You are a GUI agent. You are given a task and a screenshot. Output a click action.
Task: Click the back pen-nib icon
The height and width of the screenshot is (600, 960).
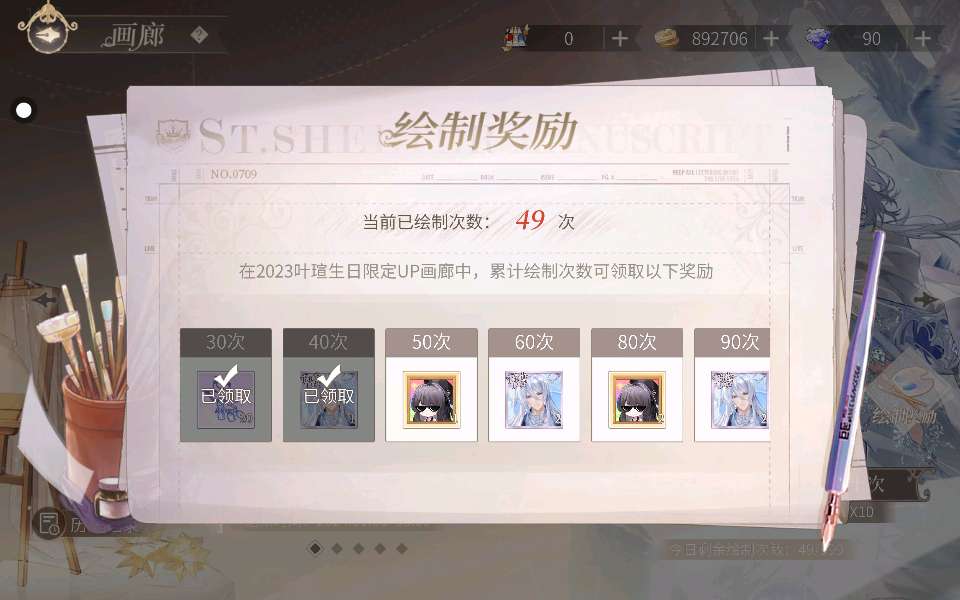click(x=48, y=34)
